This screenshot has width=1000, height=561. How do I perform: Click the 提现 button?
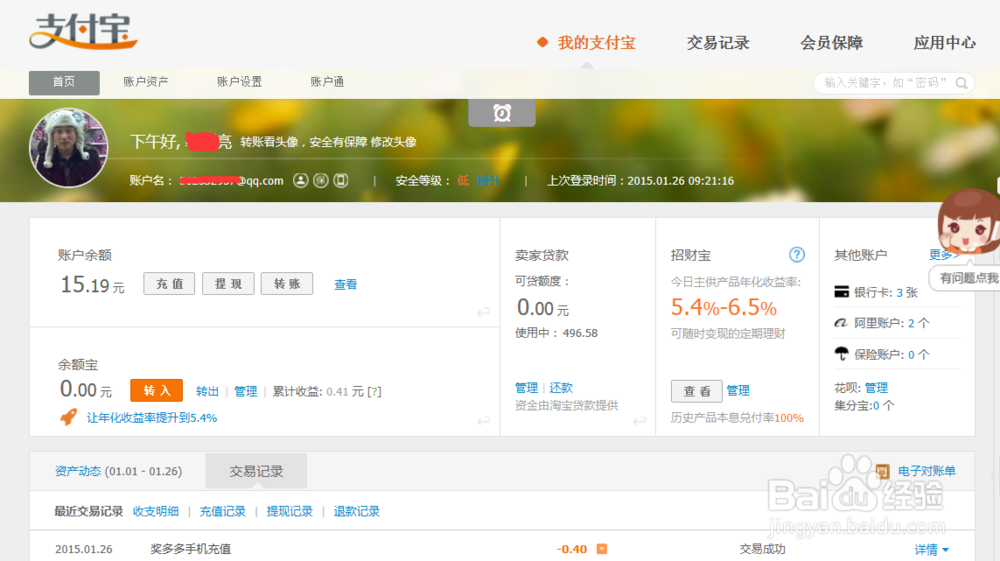[228, 284]
